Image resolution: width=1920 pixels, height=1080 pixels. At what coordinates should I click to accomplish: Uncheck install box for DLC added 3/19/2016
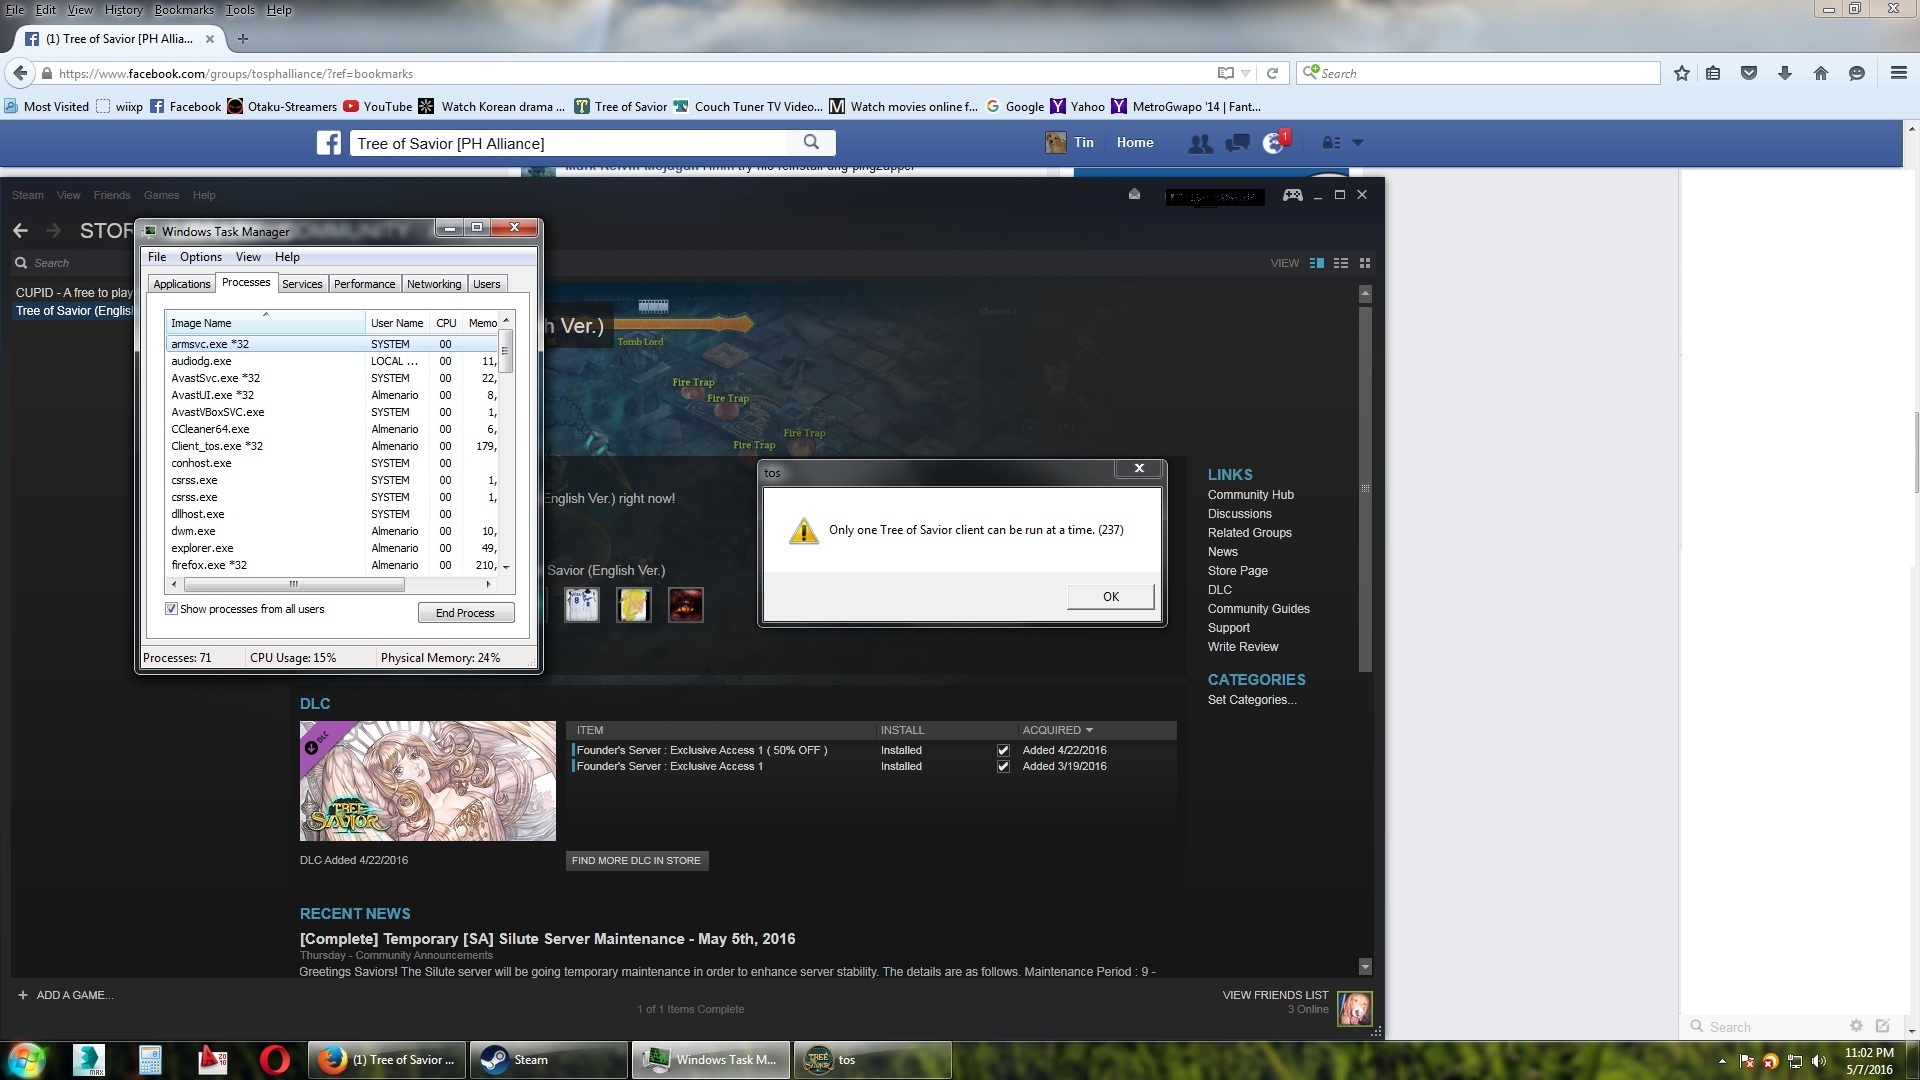click(x=1003, y=767)
